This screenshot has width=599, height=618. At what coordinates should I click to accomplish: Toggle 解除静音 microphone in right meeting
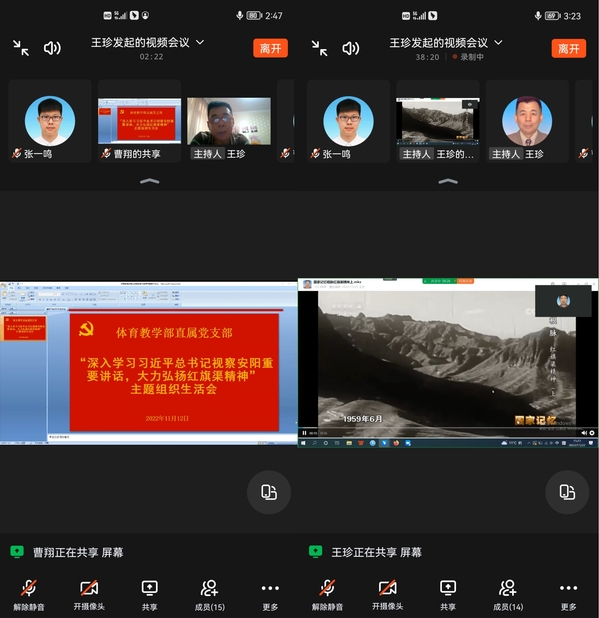point(327,595)
